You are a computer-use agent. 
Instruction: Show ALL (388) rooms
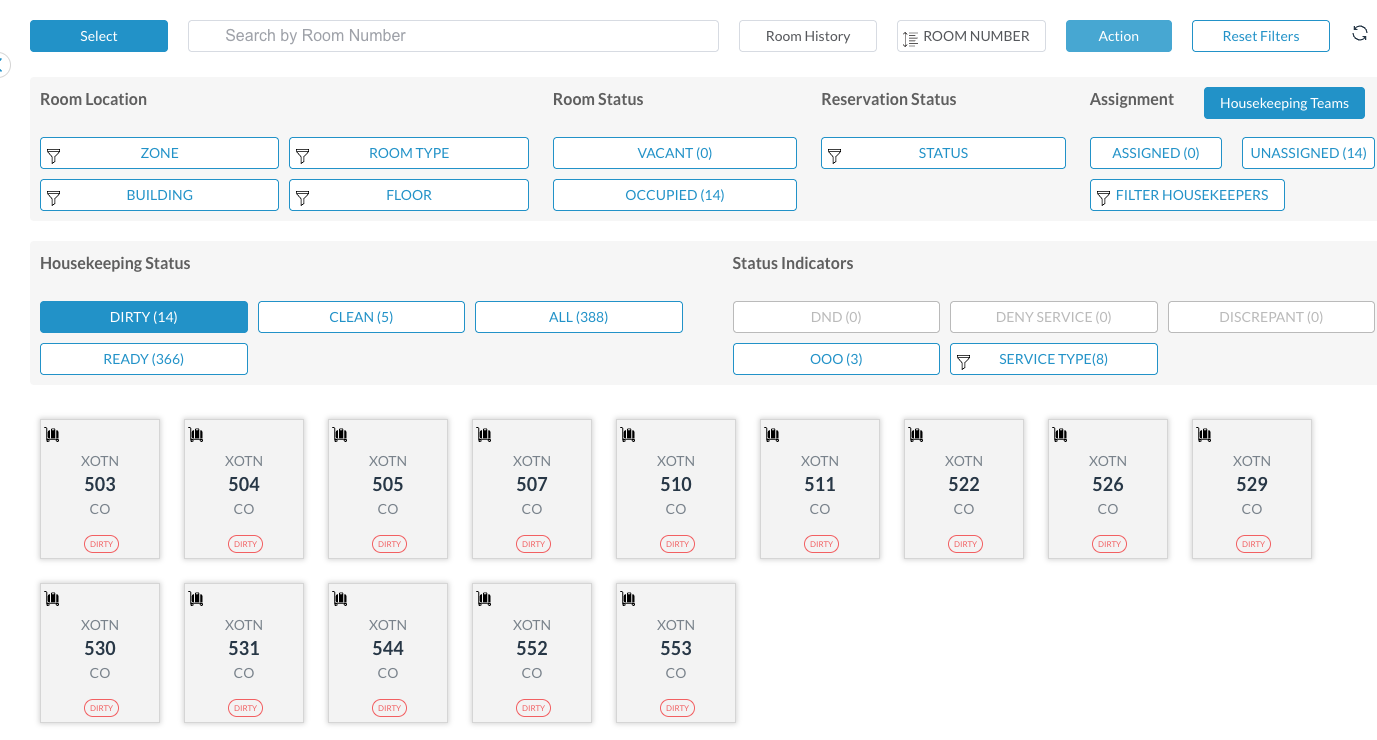pos(578,317)
